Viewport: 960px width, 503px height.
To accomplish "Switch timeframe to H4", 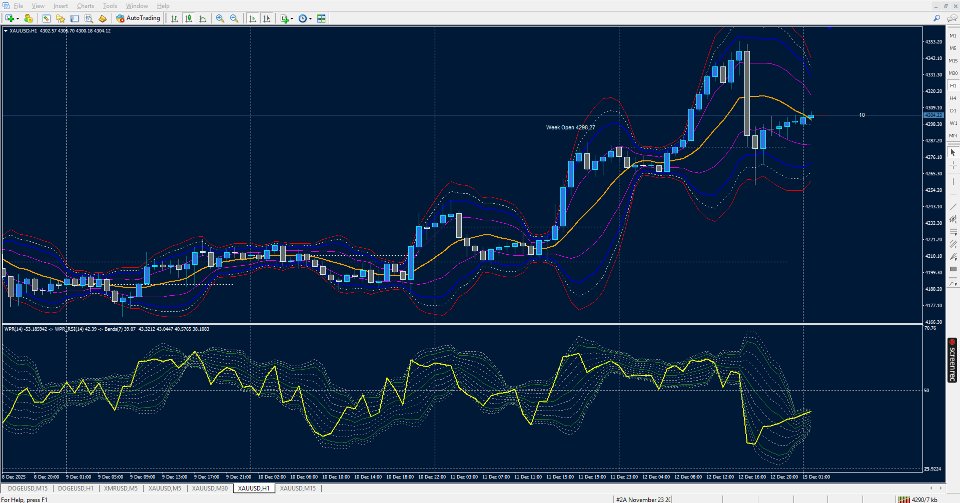I will click(x=953, y=98).
